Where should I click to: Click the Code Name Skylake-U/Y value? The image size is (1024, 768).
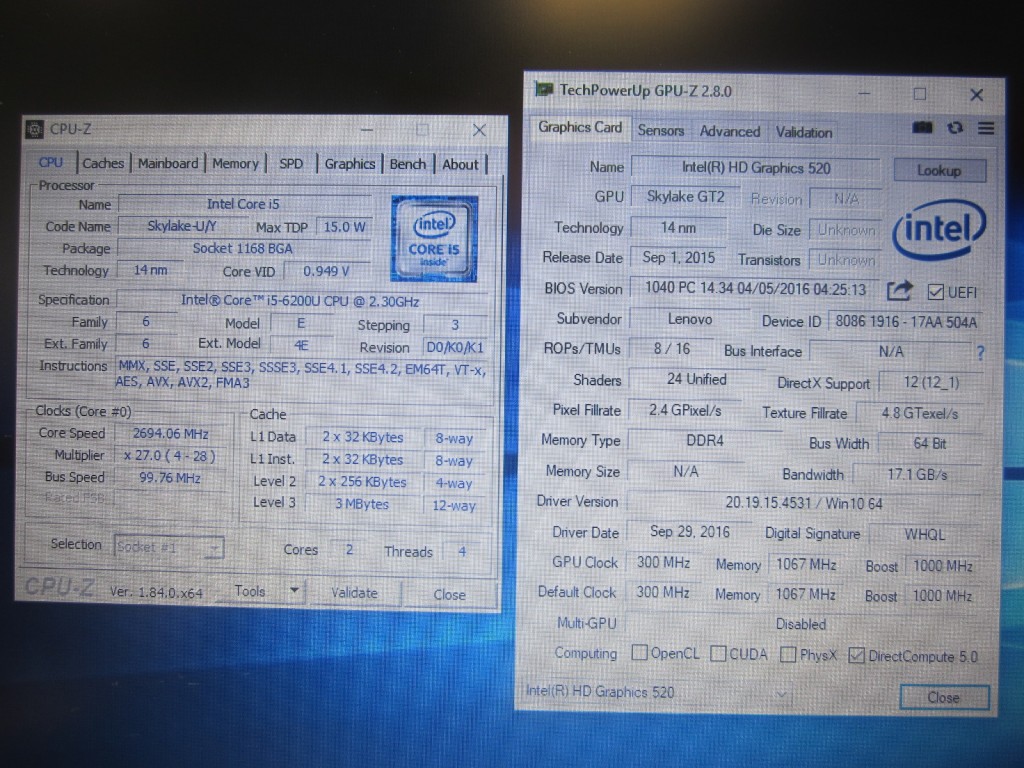pyautogui.click(x=182, y=226)
